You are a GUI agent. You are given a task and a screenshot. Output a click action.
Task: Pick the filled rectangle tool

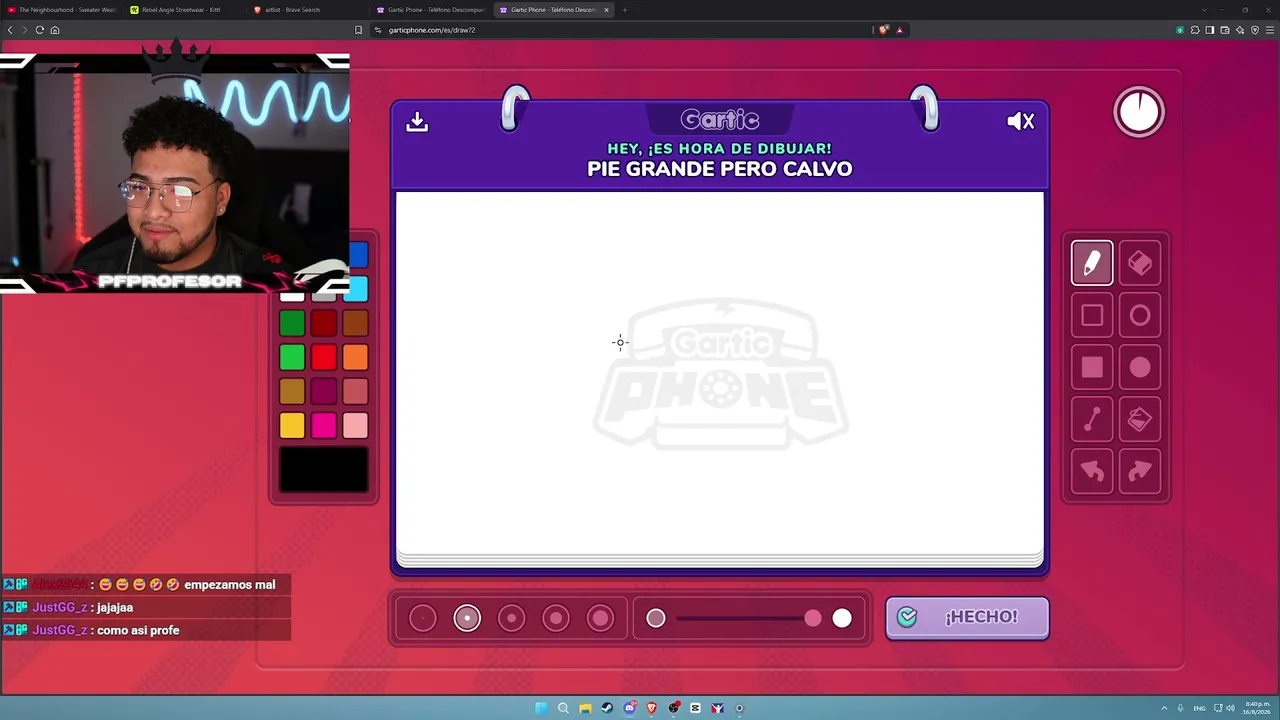pyautogui.click(x=1092, y=368)
